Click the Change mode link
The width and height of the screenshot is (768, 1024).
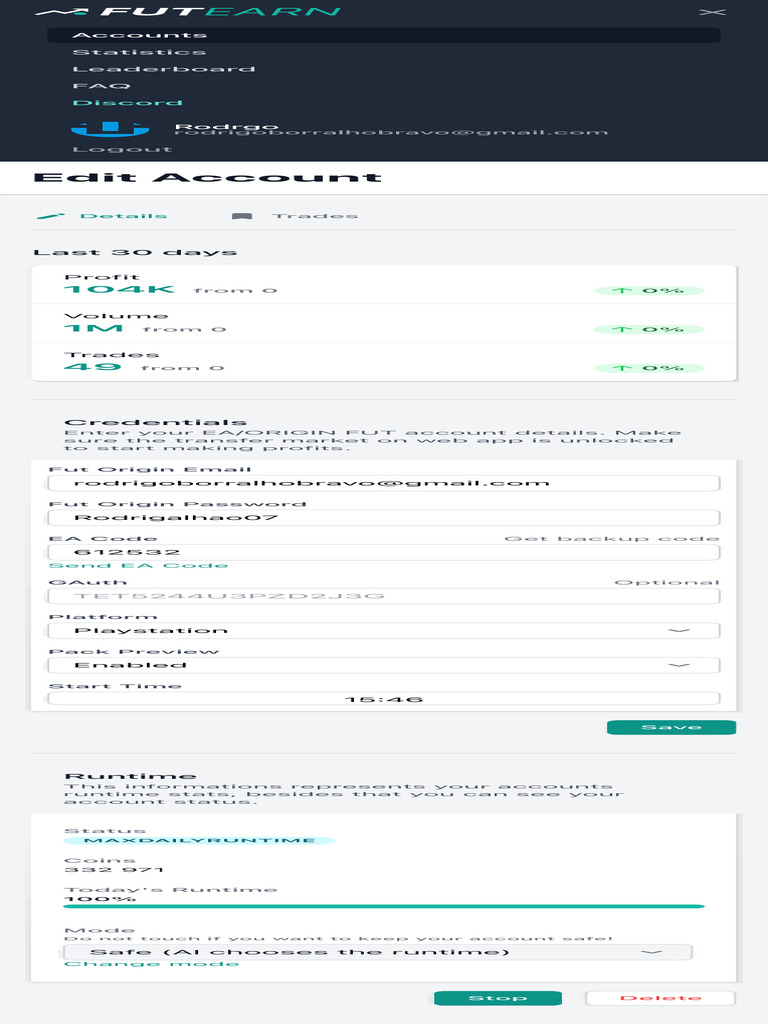(152, 964)
